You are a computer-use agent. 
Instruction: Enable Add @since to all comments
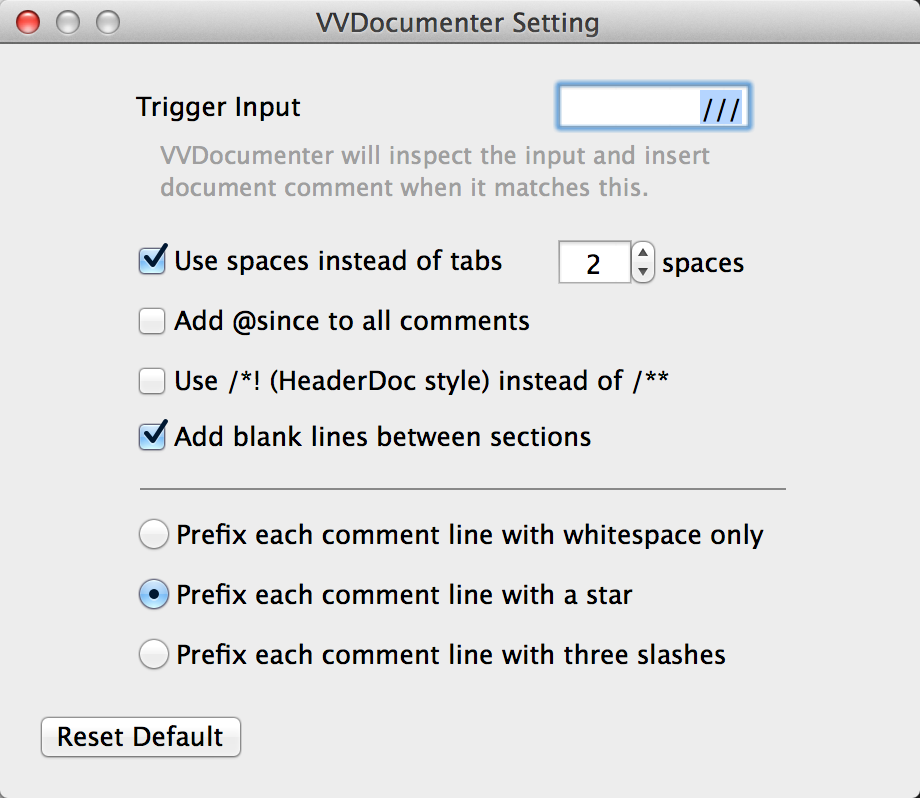pos(152,321)
